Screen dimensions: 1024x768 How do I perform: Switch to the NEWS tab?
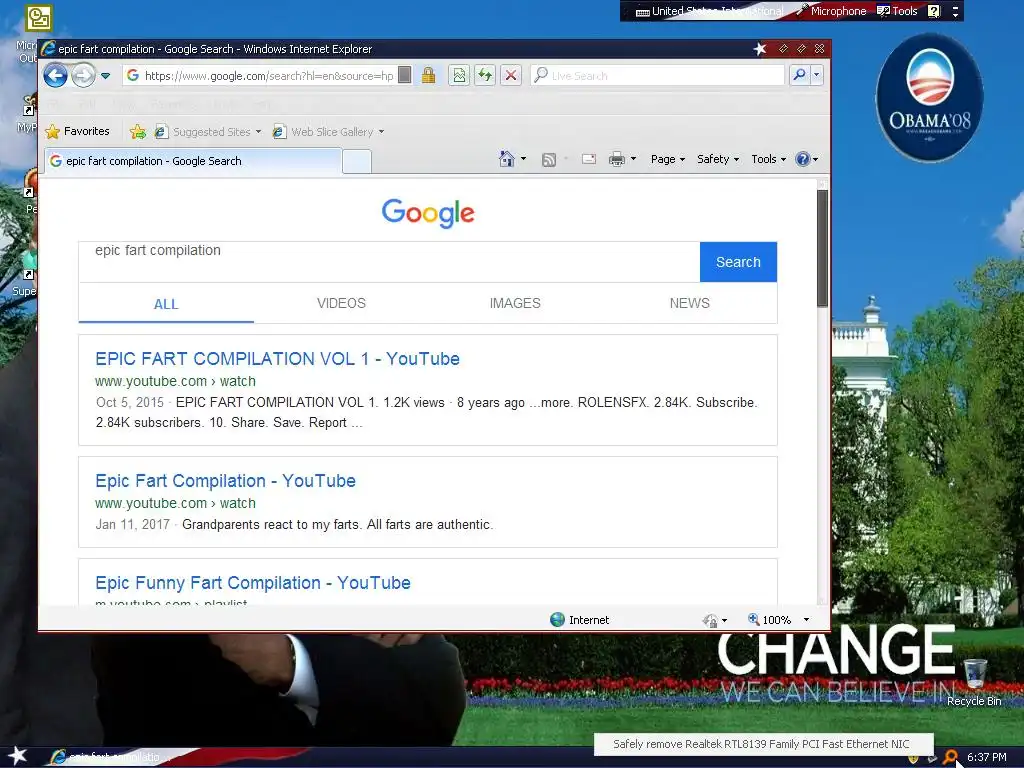click(x=689, y=303)
